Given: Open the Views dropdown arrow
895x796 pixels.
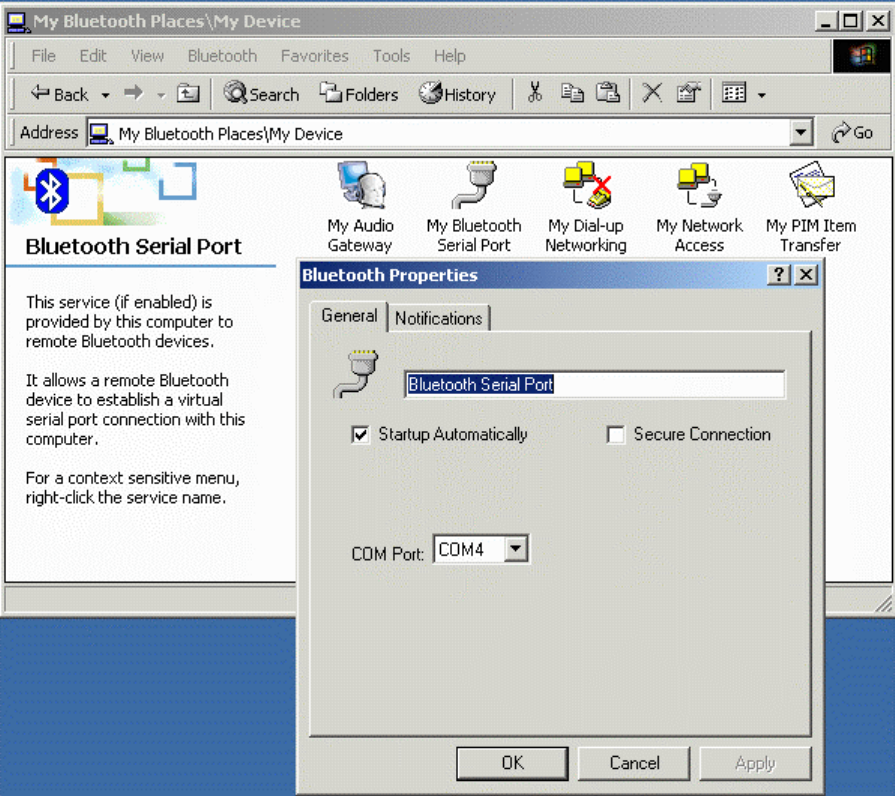Looking at the screenshot, I should 761,95.
